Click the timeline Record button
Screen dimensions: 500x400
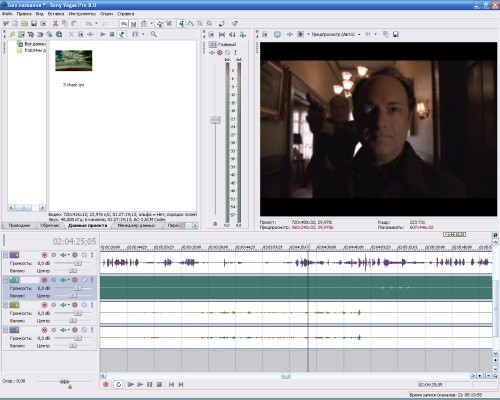(106, 384)
